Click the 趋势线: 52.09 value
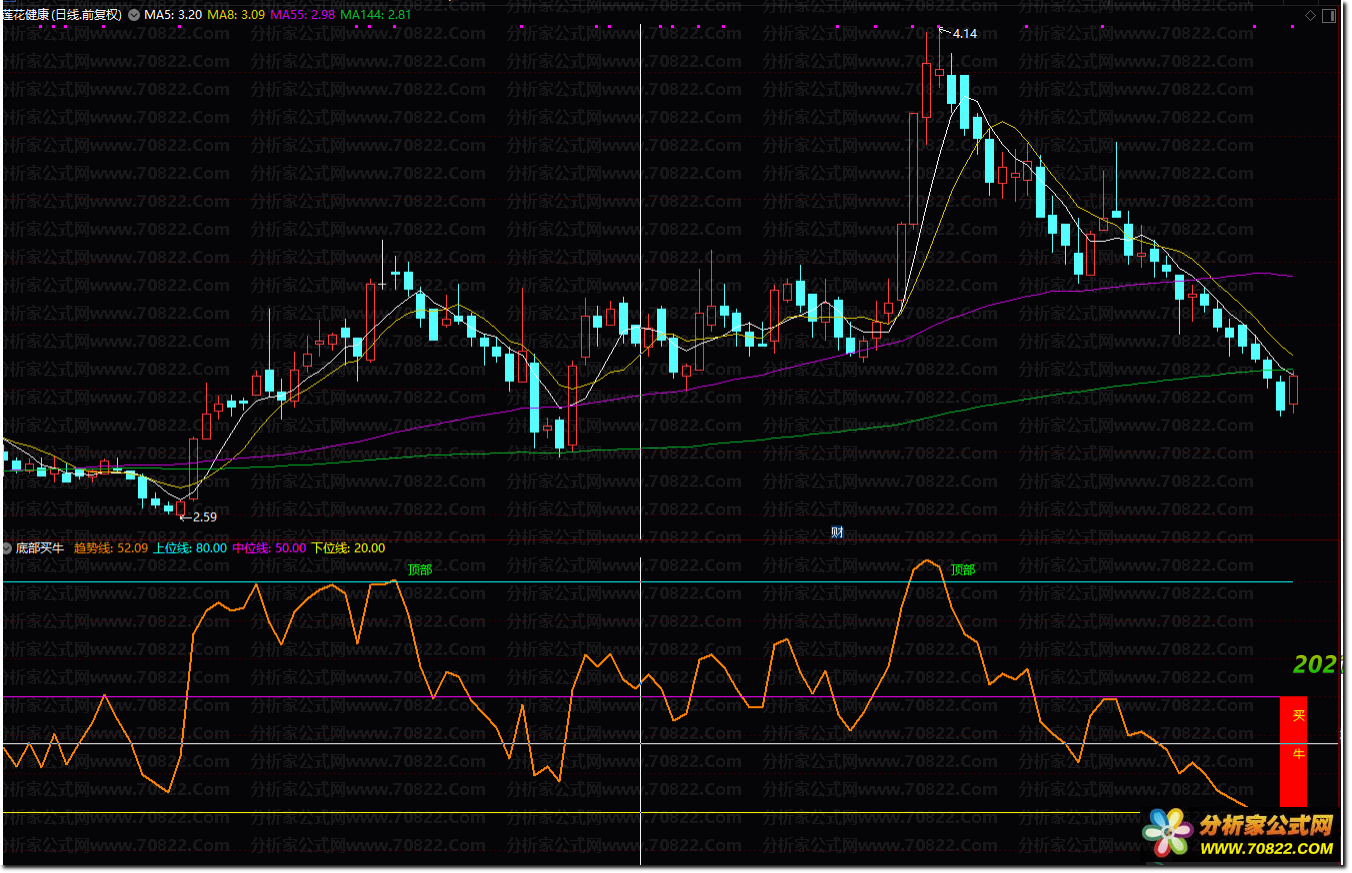This screenshot has height=873, width=1352. tap(111, 548)
